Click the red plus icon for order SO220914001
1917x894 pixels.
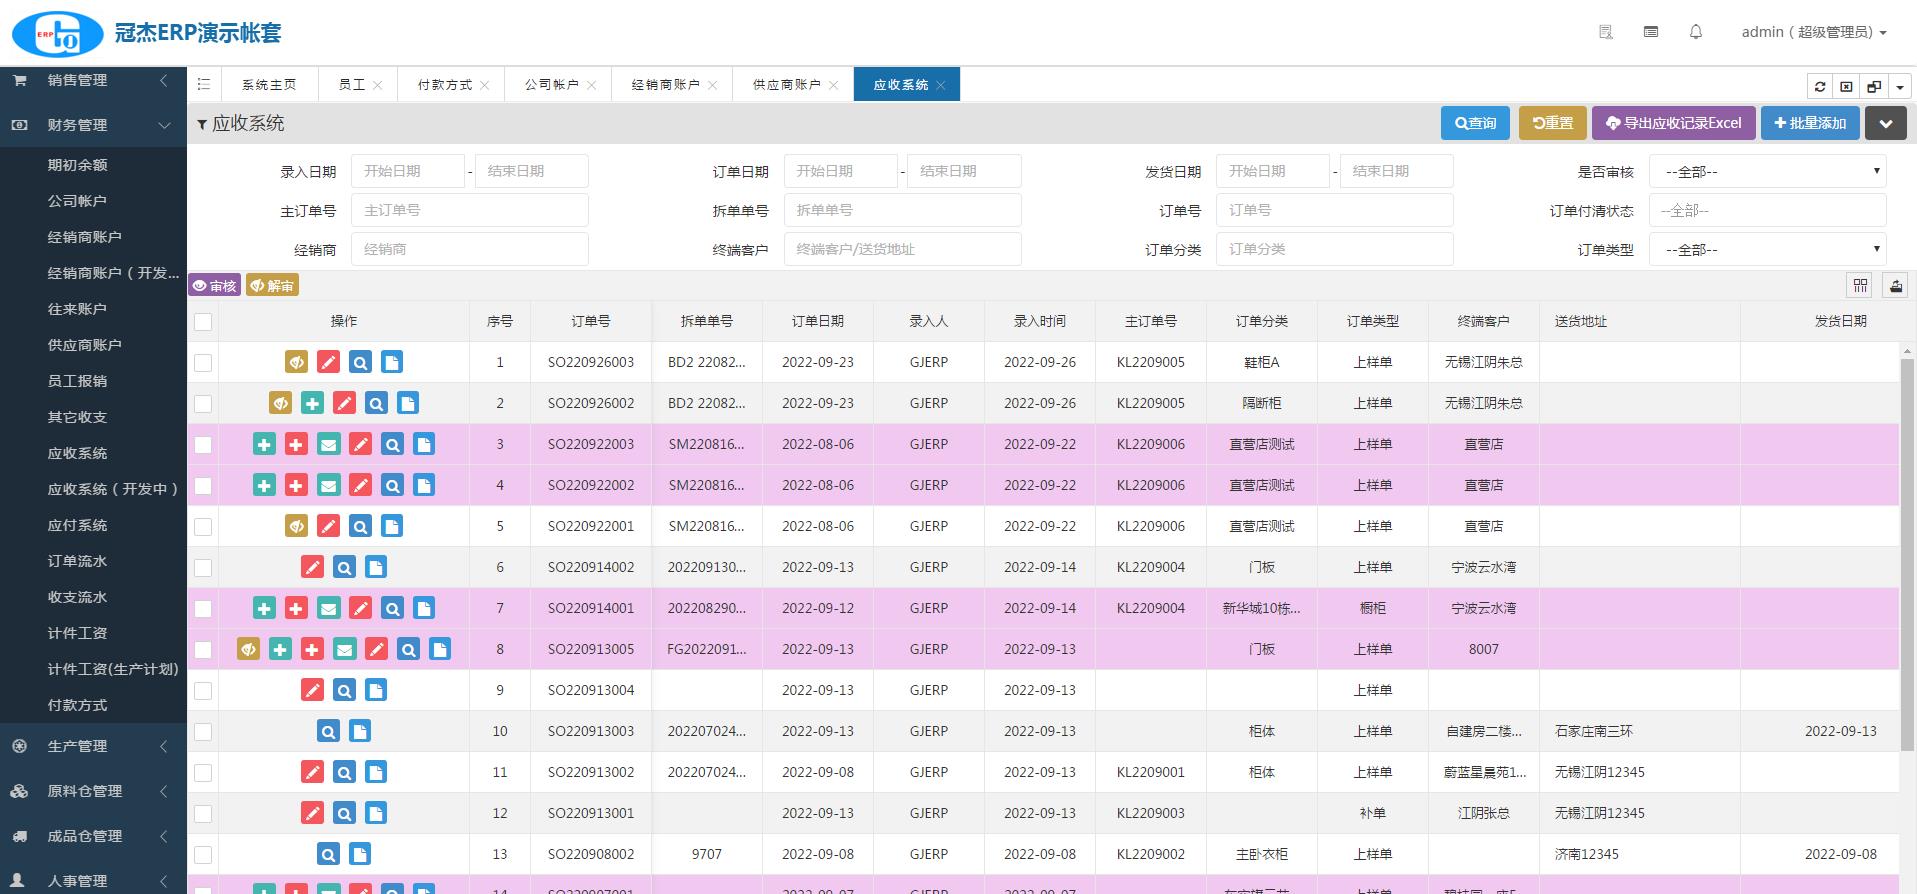(296, 608)
